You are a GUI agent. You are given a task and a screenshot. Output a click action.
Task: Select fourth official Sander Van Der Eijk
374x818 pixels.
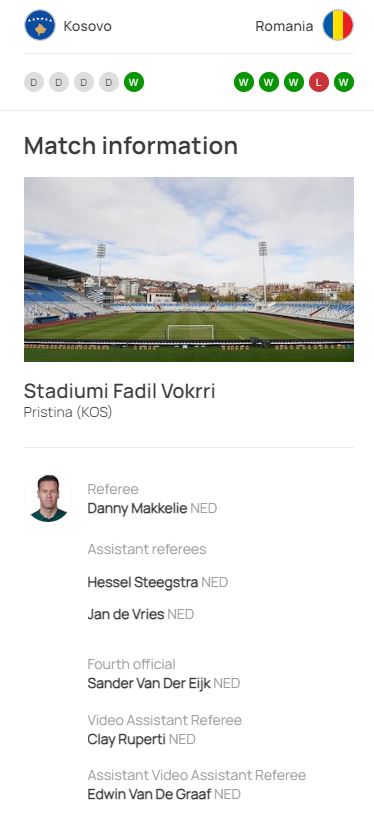tap(149, 683)
